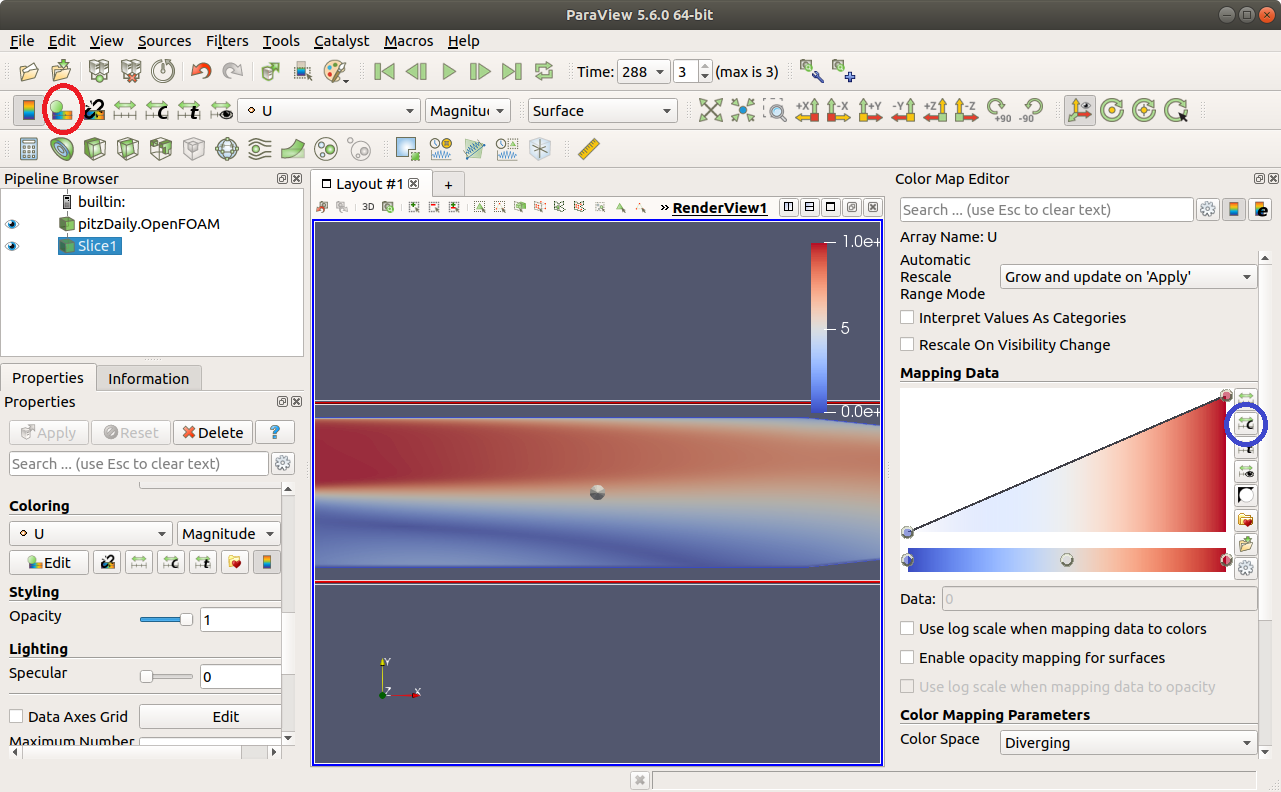Click the Ruler tool icon
Image resolution: width=1281 pixels, height=792 pixels.
[588, 149]
